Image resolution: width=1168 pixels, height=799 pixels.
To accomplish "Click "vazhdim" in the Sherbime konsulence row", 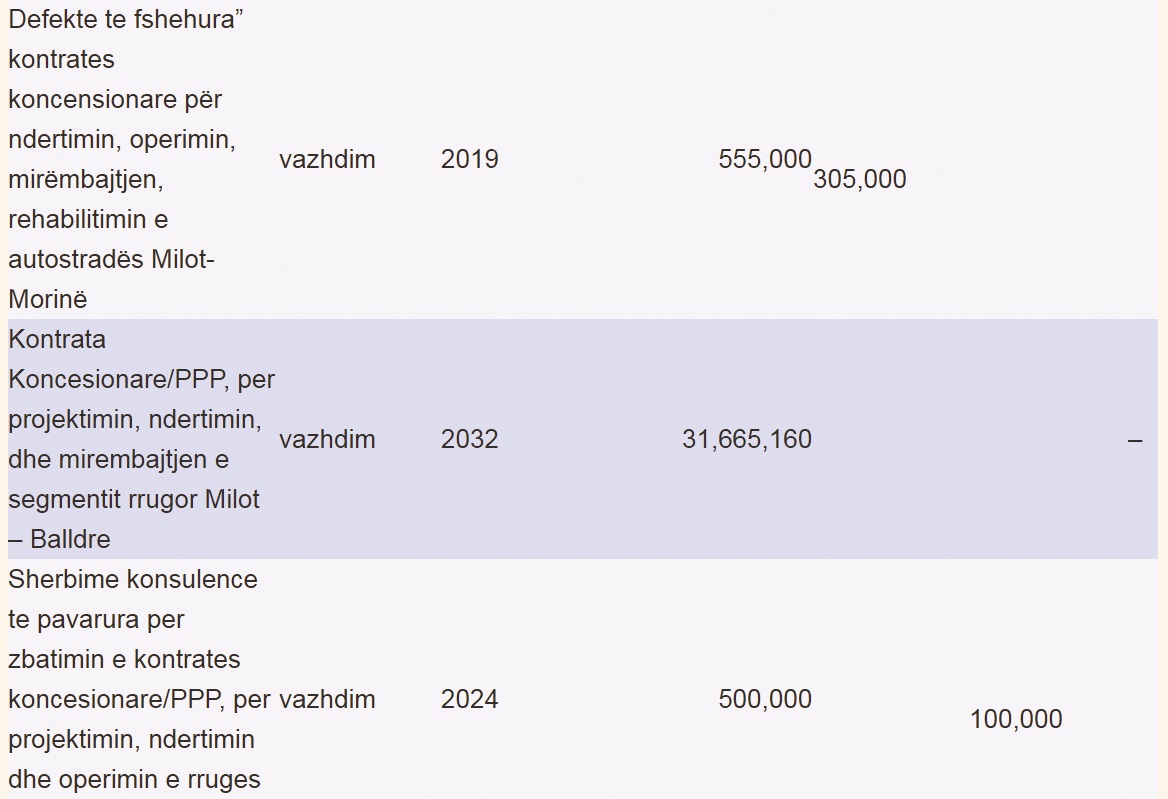I will (327, 699).
